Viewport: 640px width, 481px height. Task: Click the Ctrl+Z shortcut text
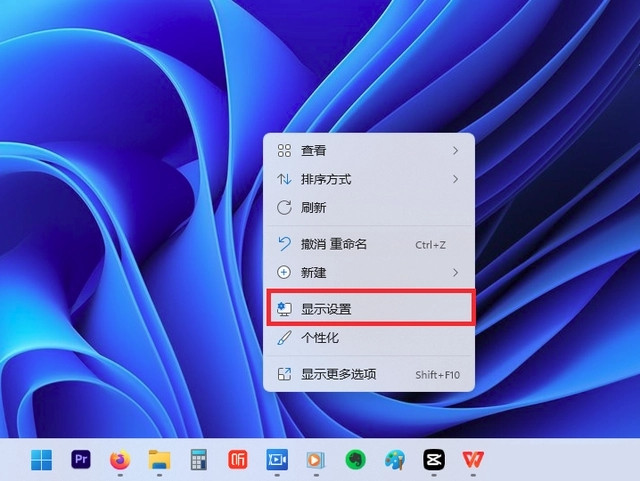point(430,245)
